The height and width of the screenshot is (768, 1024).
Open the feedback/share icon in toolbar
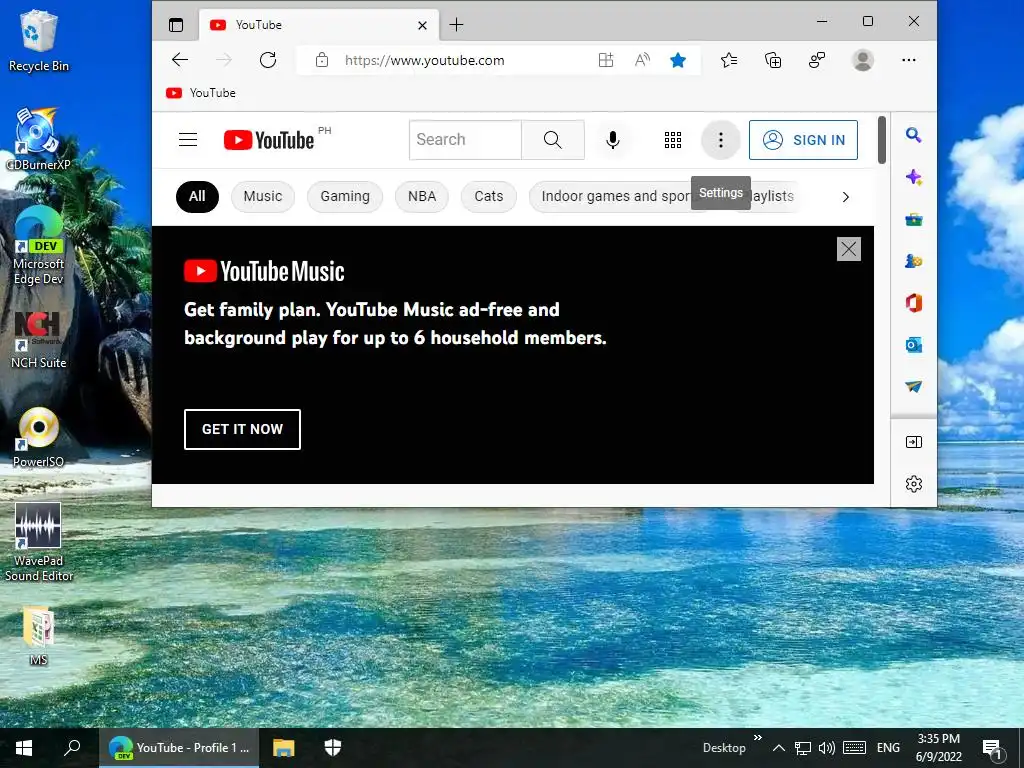coord(817,60)
